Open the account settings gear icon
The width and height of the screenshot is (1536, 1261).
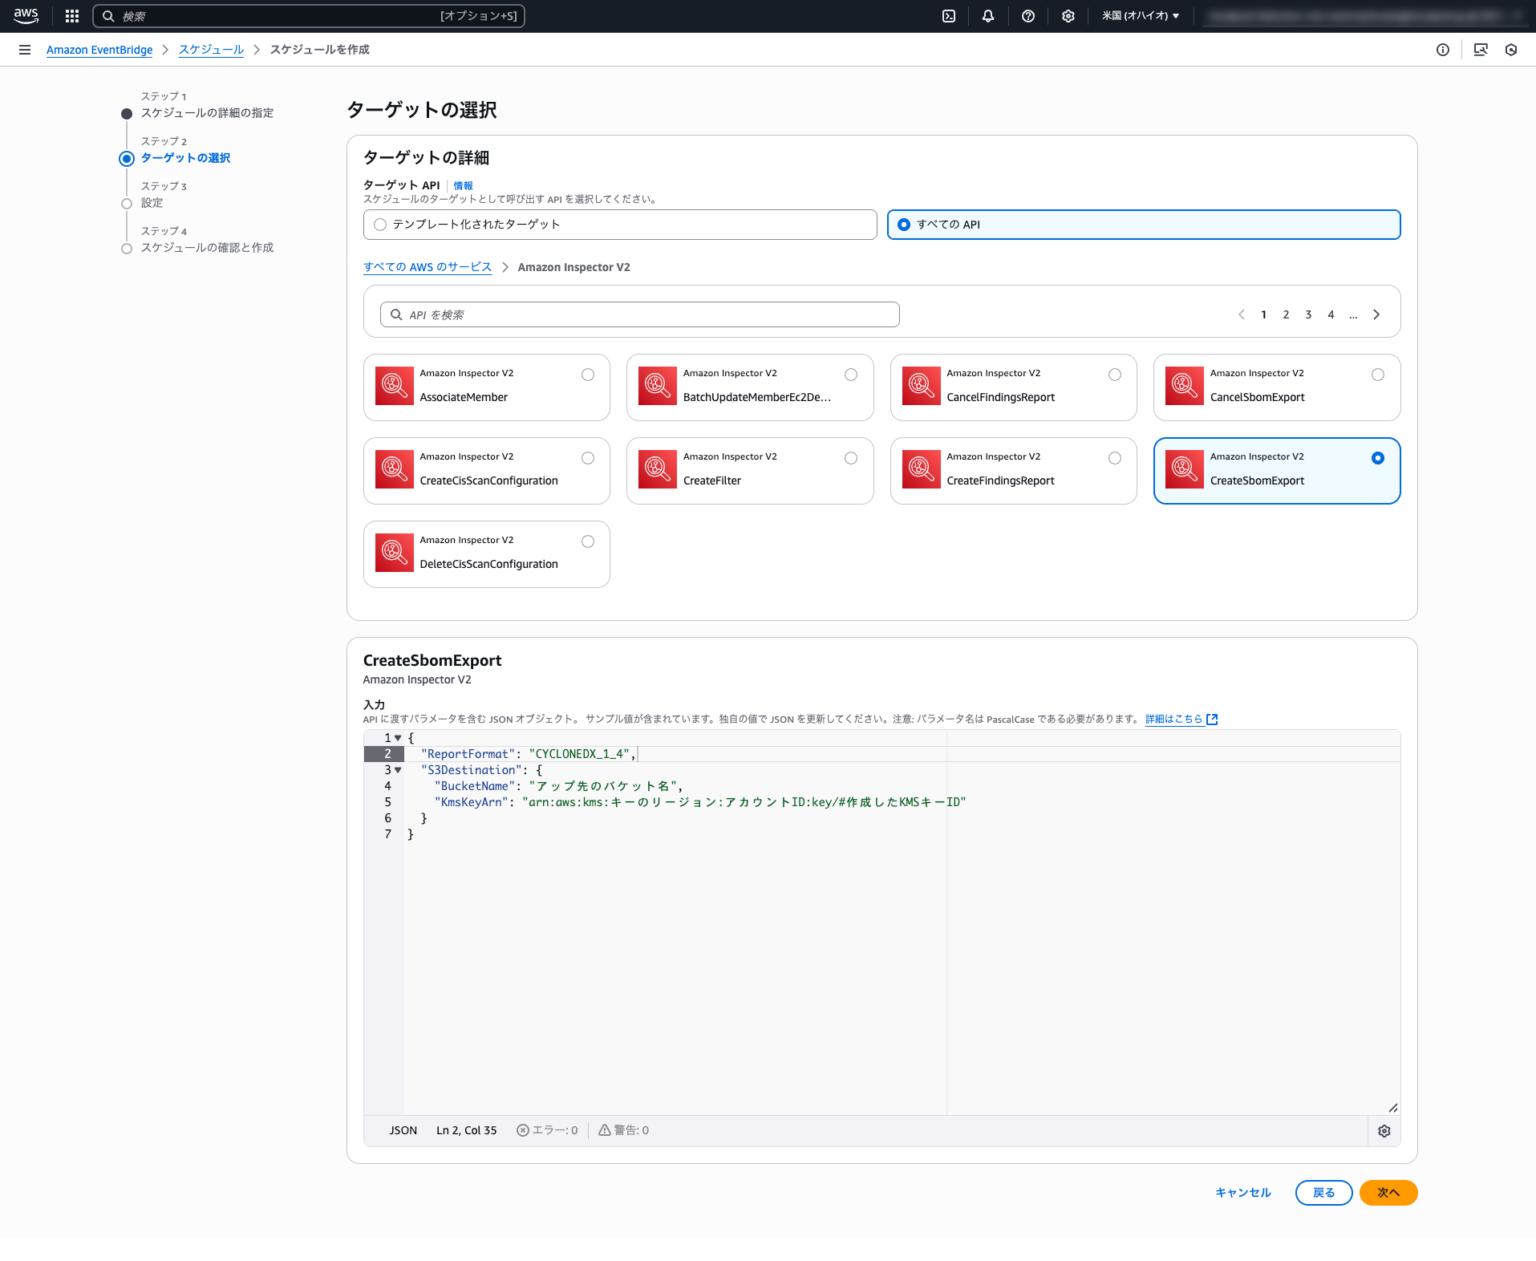[x=1068, y=16]
